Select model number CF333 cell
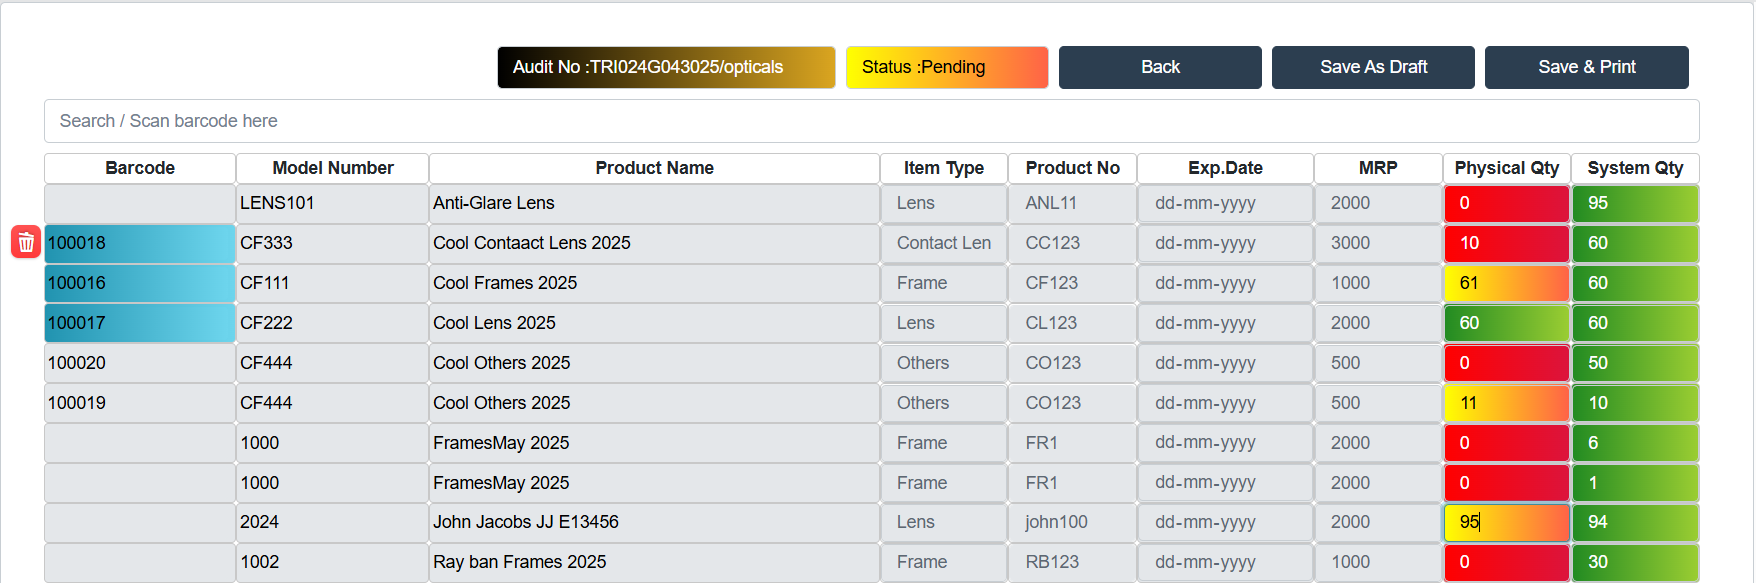 (x=332, y=243)
